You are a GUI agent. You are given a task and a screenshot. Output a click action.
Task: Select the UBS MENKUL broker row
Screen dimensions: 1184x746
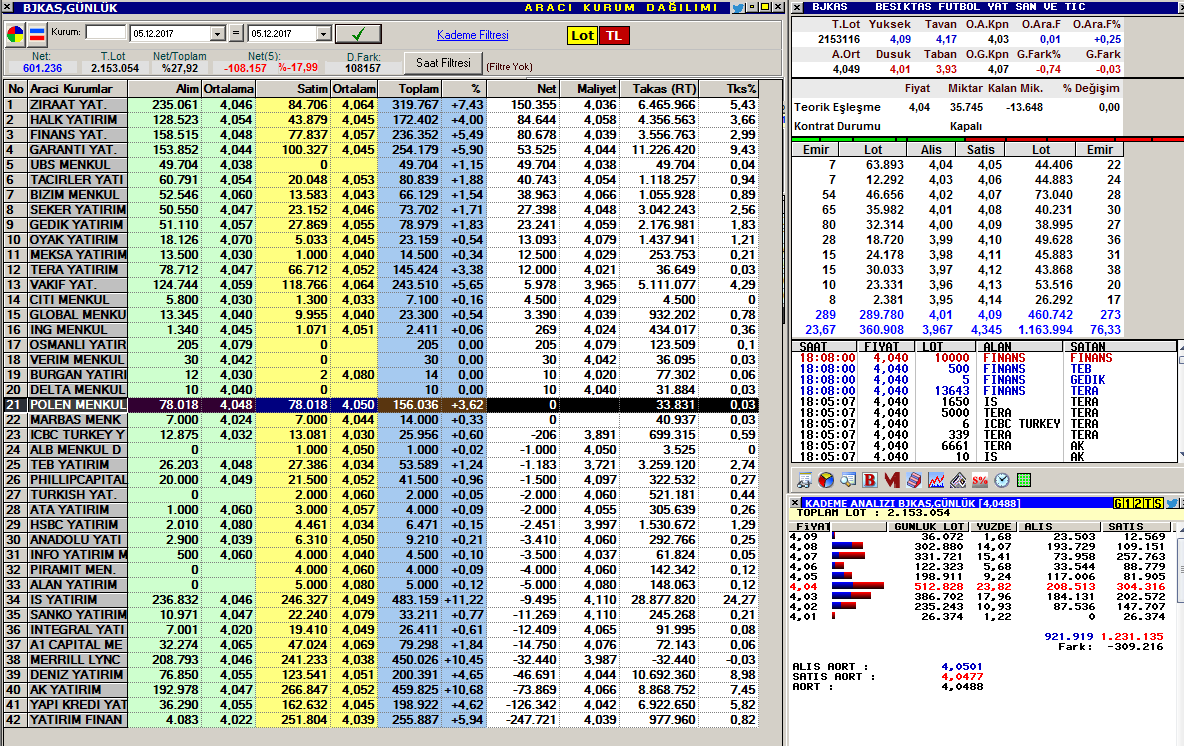381,165
